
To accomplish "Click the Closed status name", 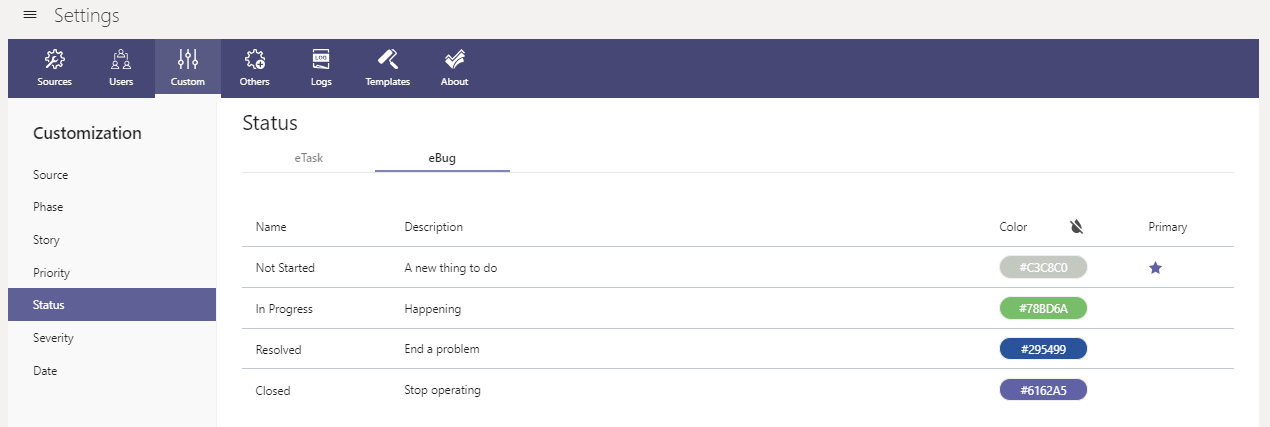I will click(273, 391).
